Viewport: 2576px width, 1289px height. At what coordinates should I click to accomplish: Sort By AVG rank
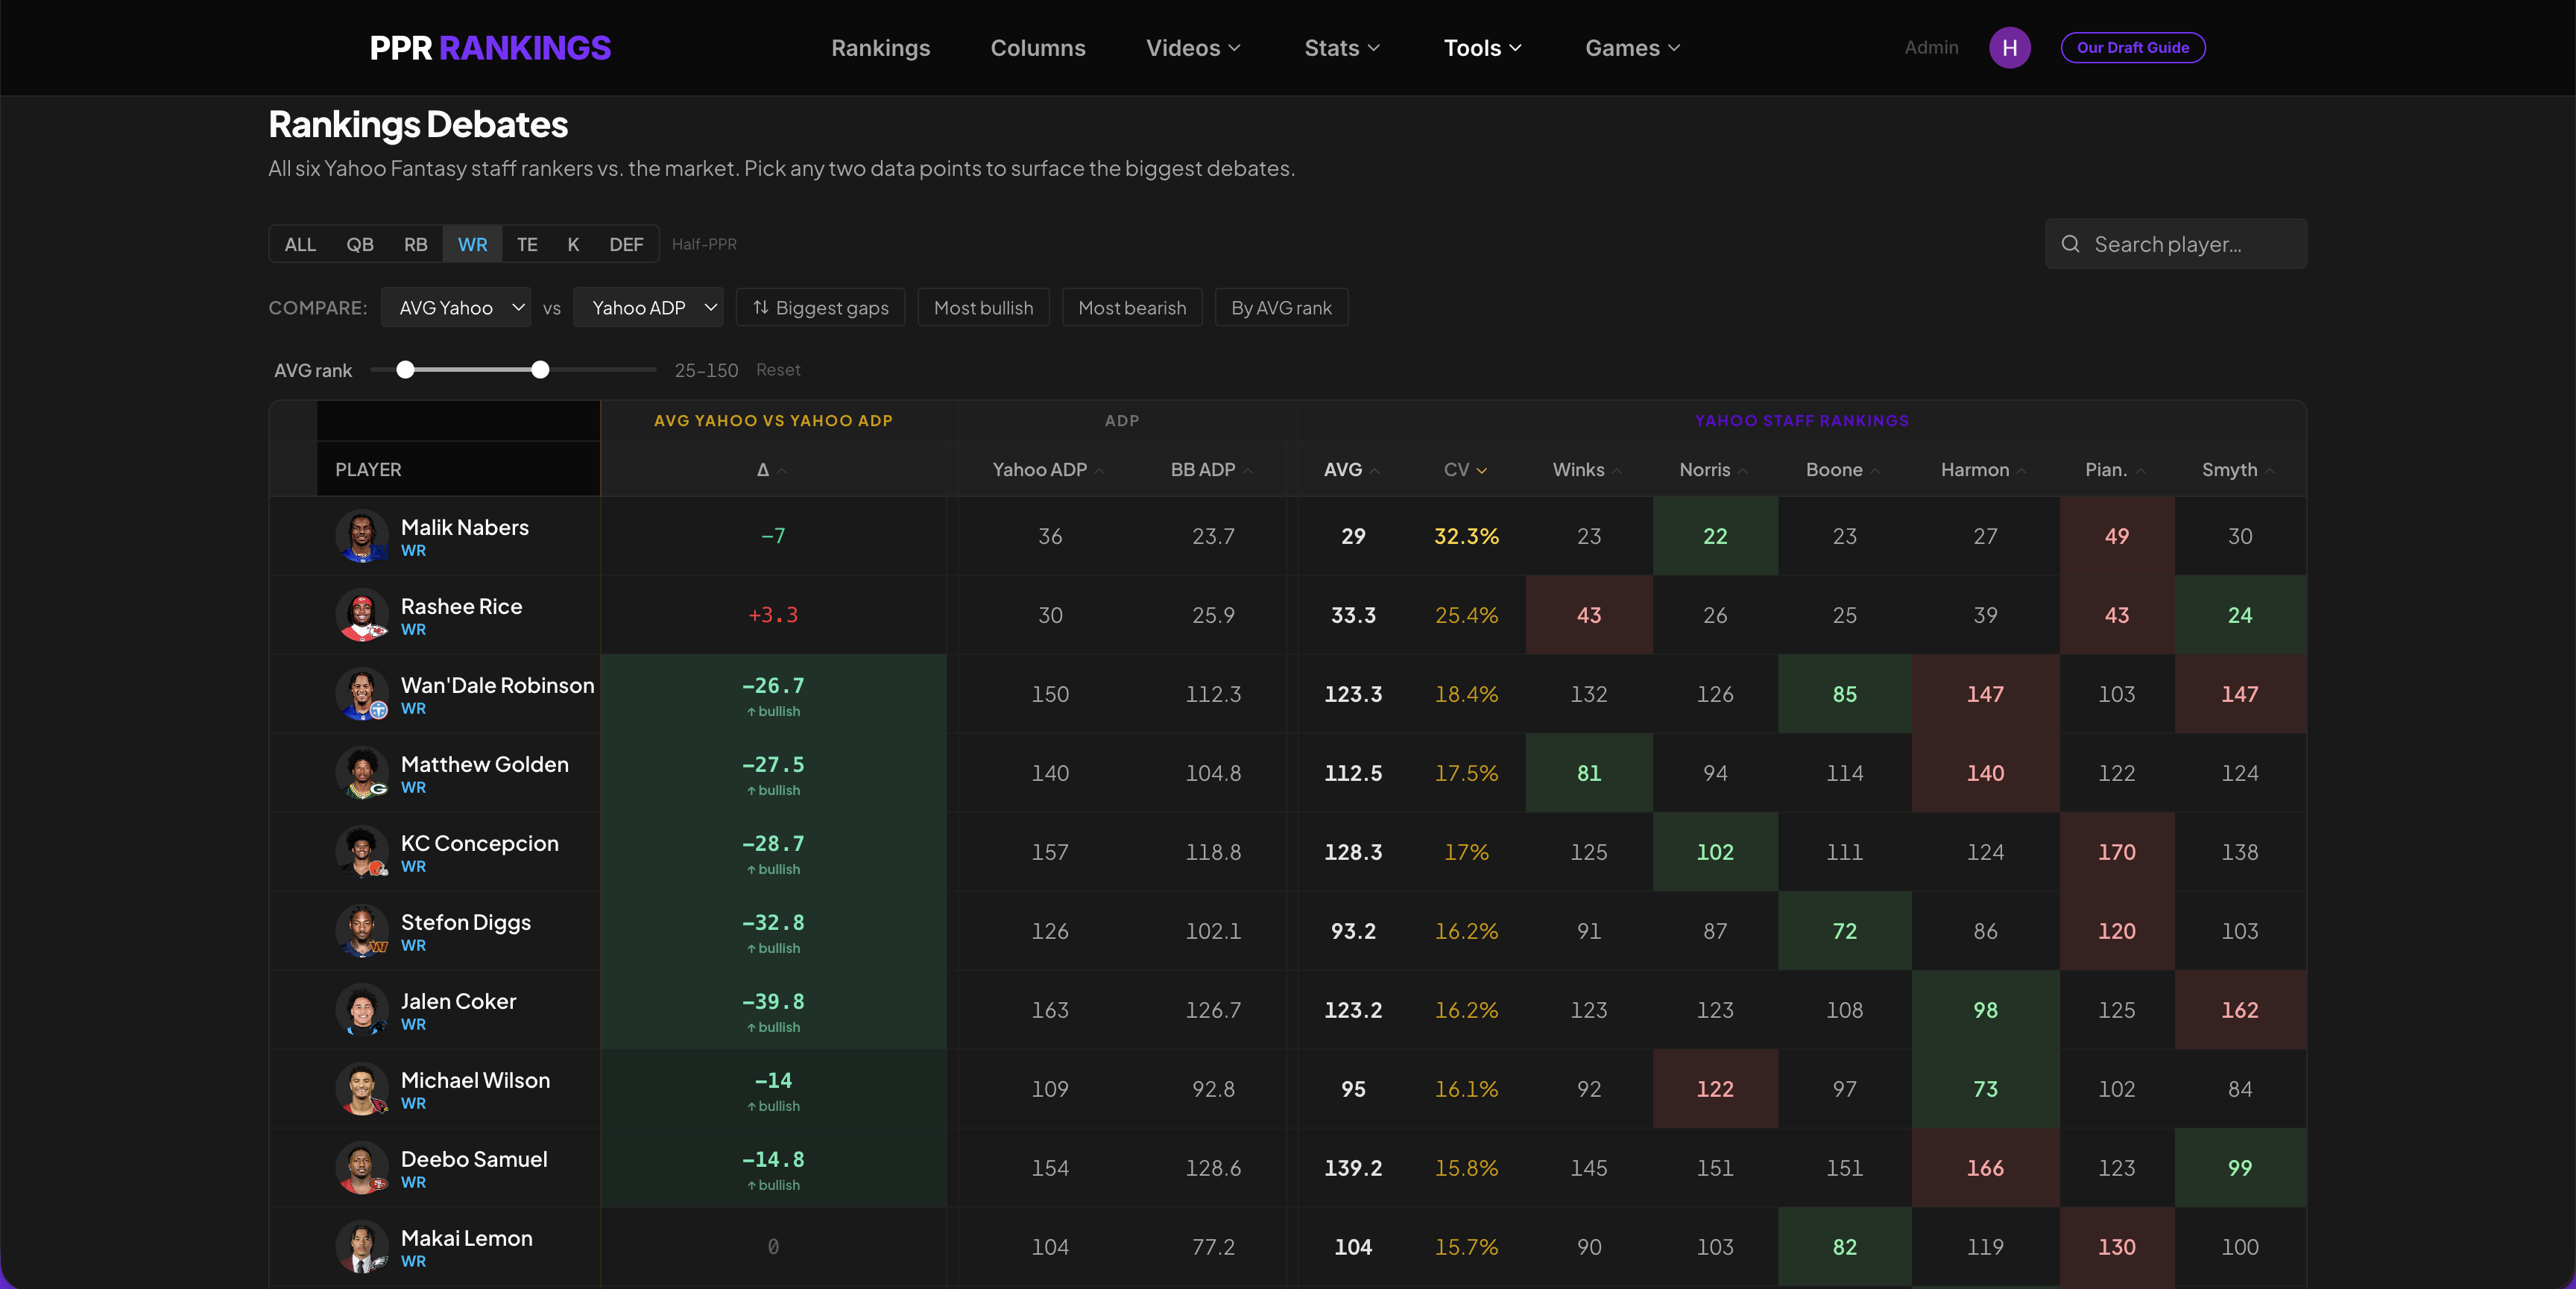[x=1281, y=308]
